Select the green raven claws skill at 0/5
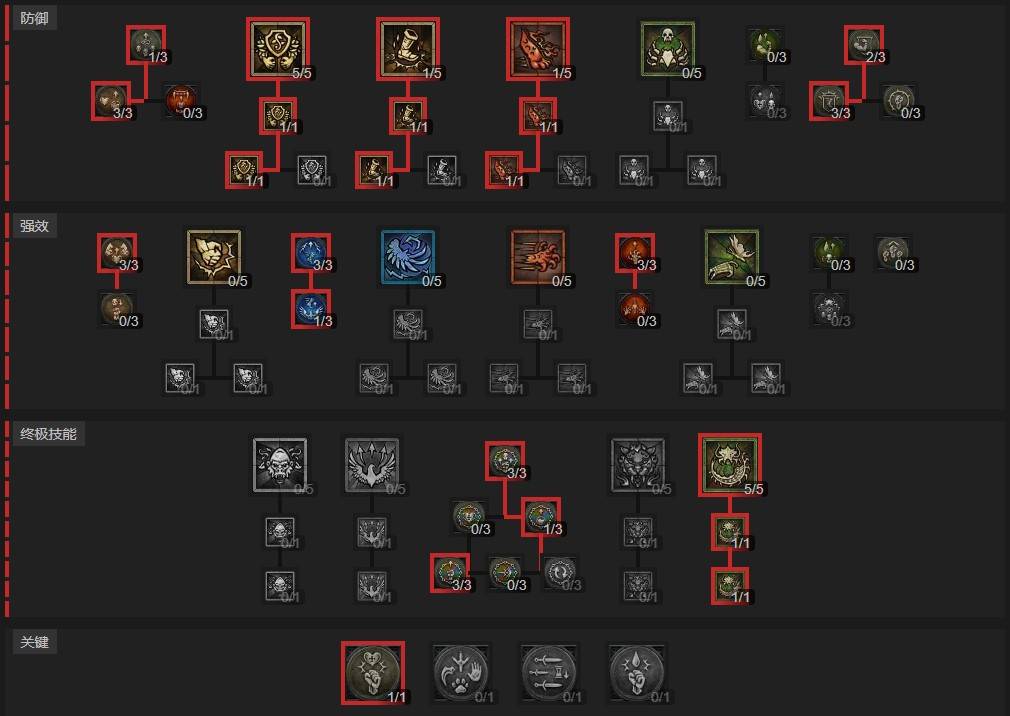The width and height of the screenshot is (1010, 716). [x=732, y=257]
